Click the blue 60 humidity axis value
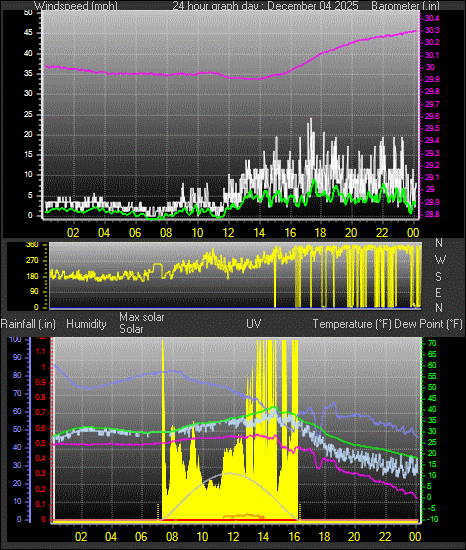 click(x=17, y=411)
